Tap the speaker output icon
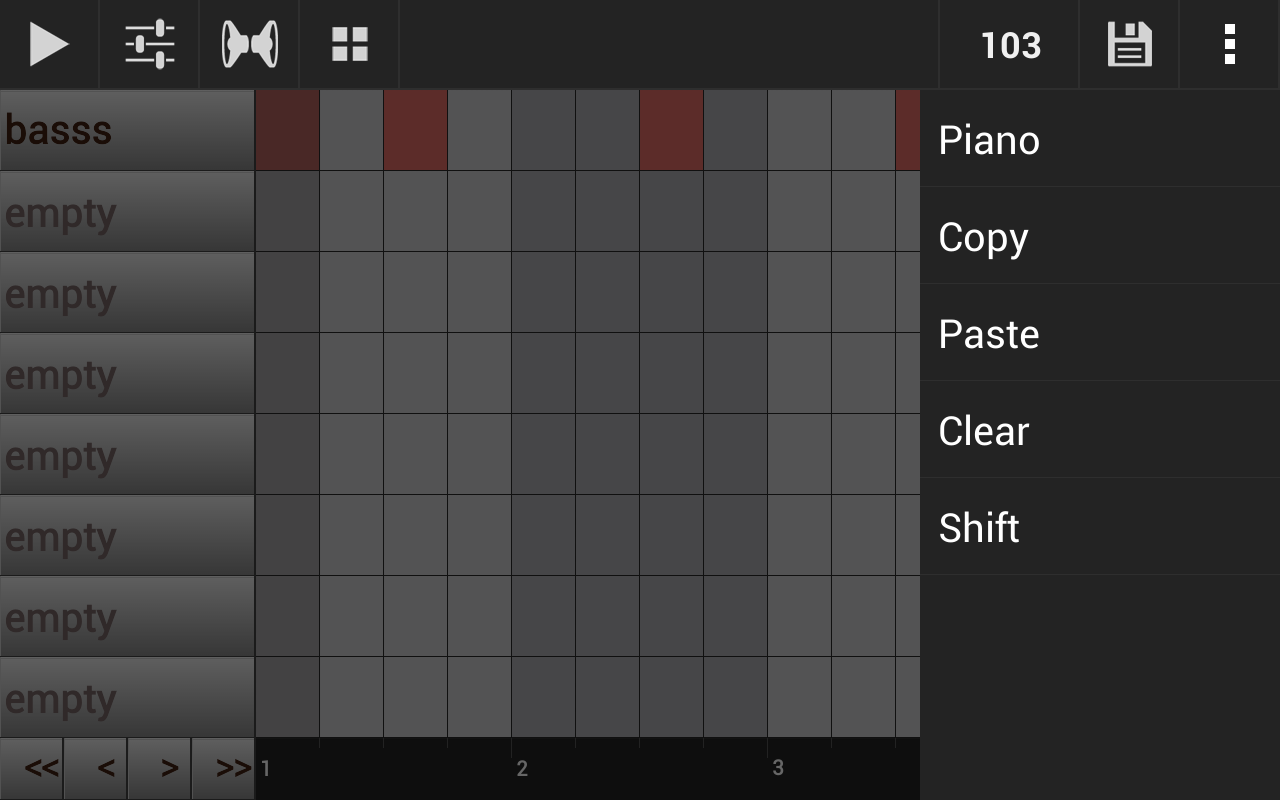This screenshot has height=800, width=1280. (248, 44)
